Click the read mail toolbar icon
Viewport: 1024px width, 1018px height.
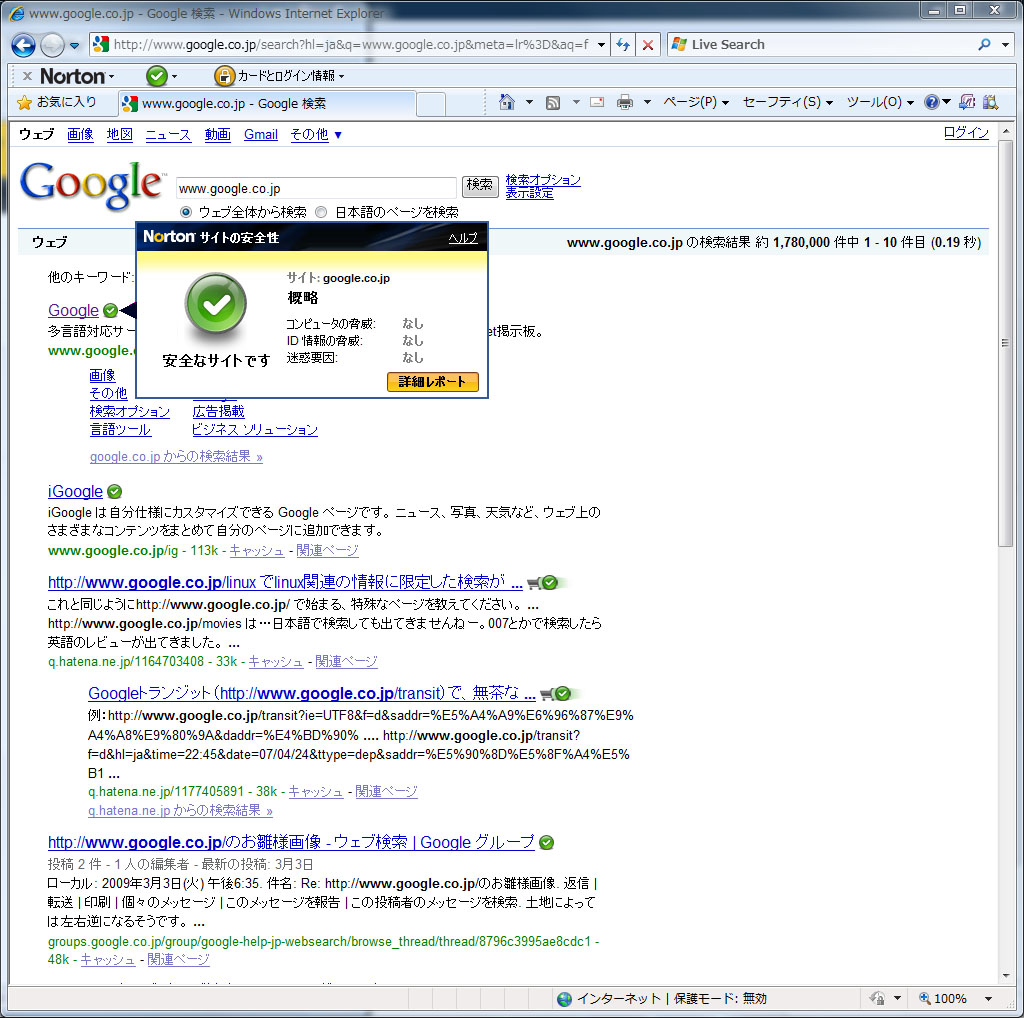click(x=596, y=102)
